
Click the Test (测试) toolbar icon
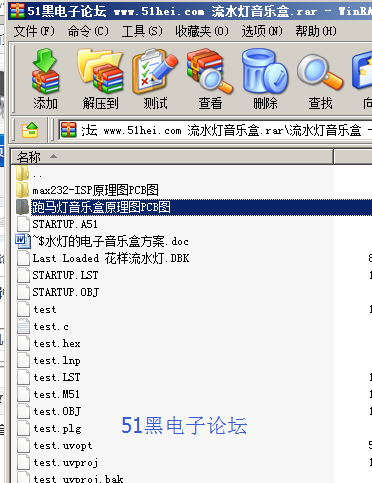(155, 79)
